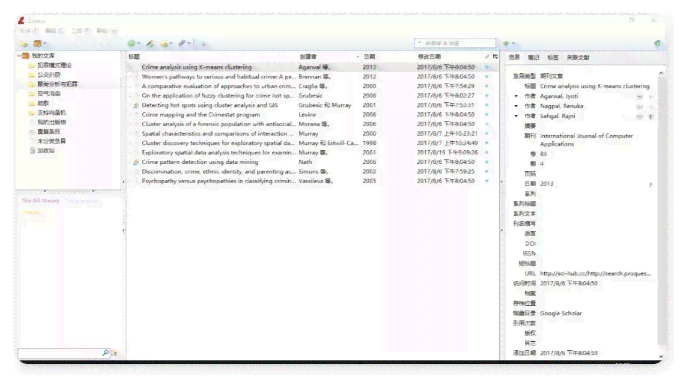Click the green Sync icon at far right
Screen dimensions: 681x377
tap(657, 43)
